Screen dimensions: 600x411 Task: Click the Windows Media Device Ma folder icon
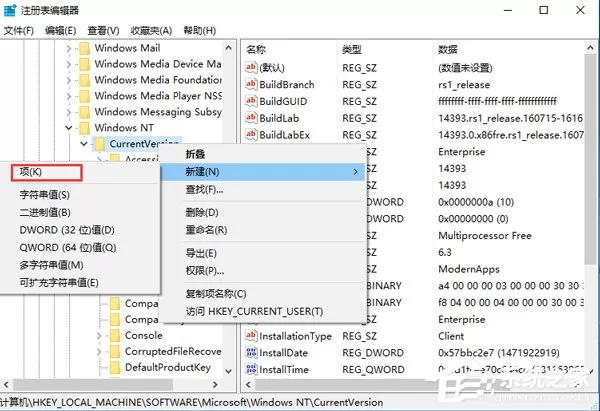tap(85, 64)
